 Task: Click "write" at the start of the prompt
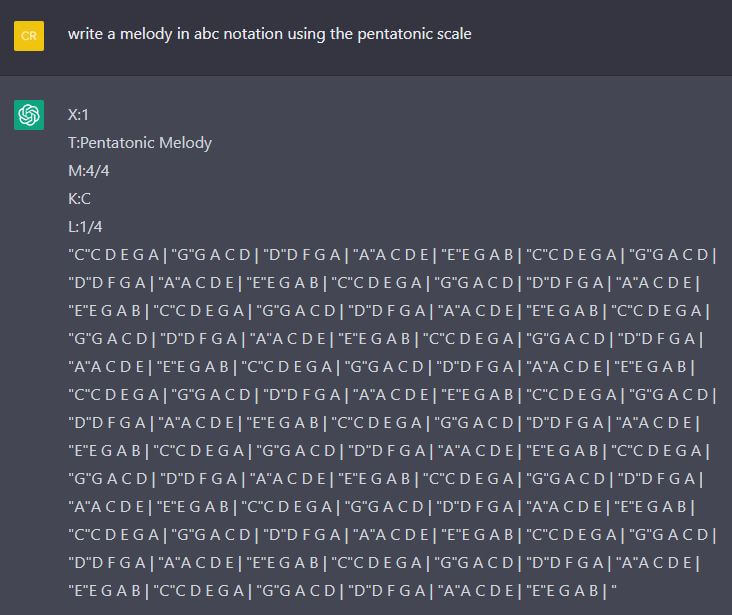click(86, 34)
